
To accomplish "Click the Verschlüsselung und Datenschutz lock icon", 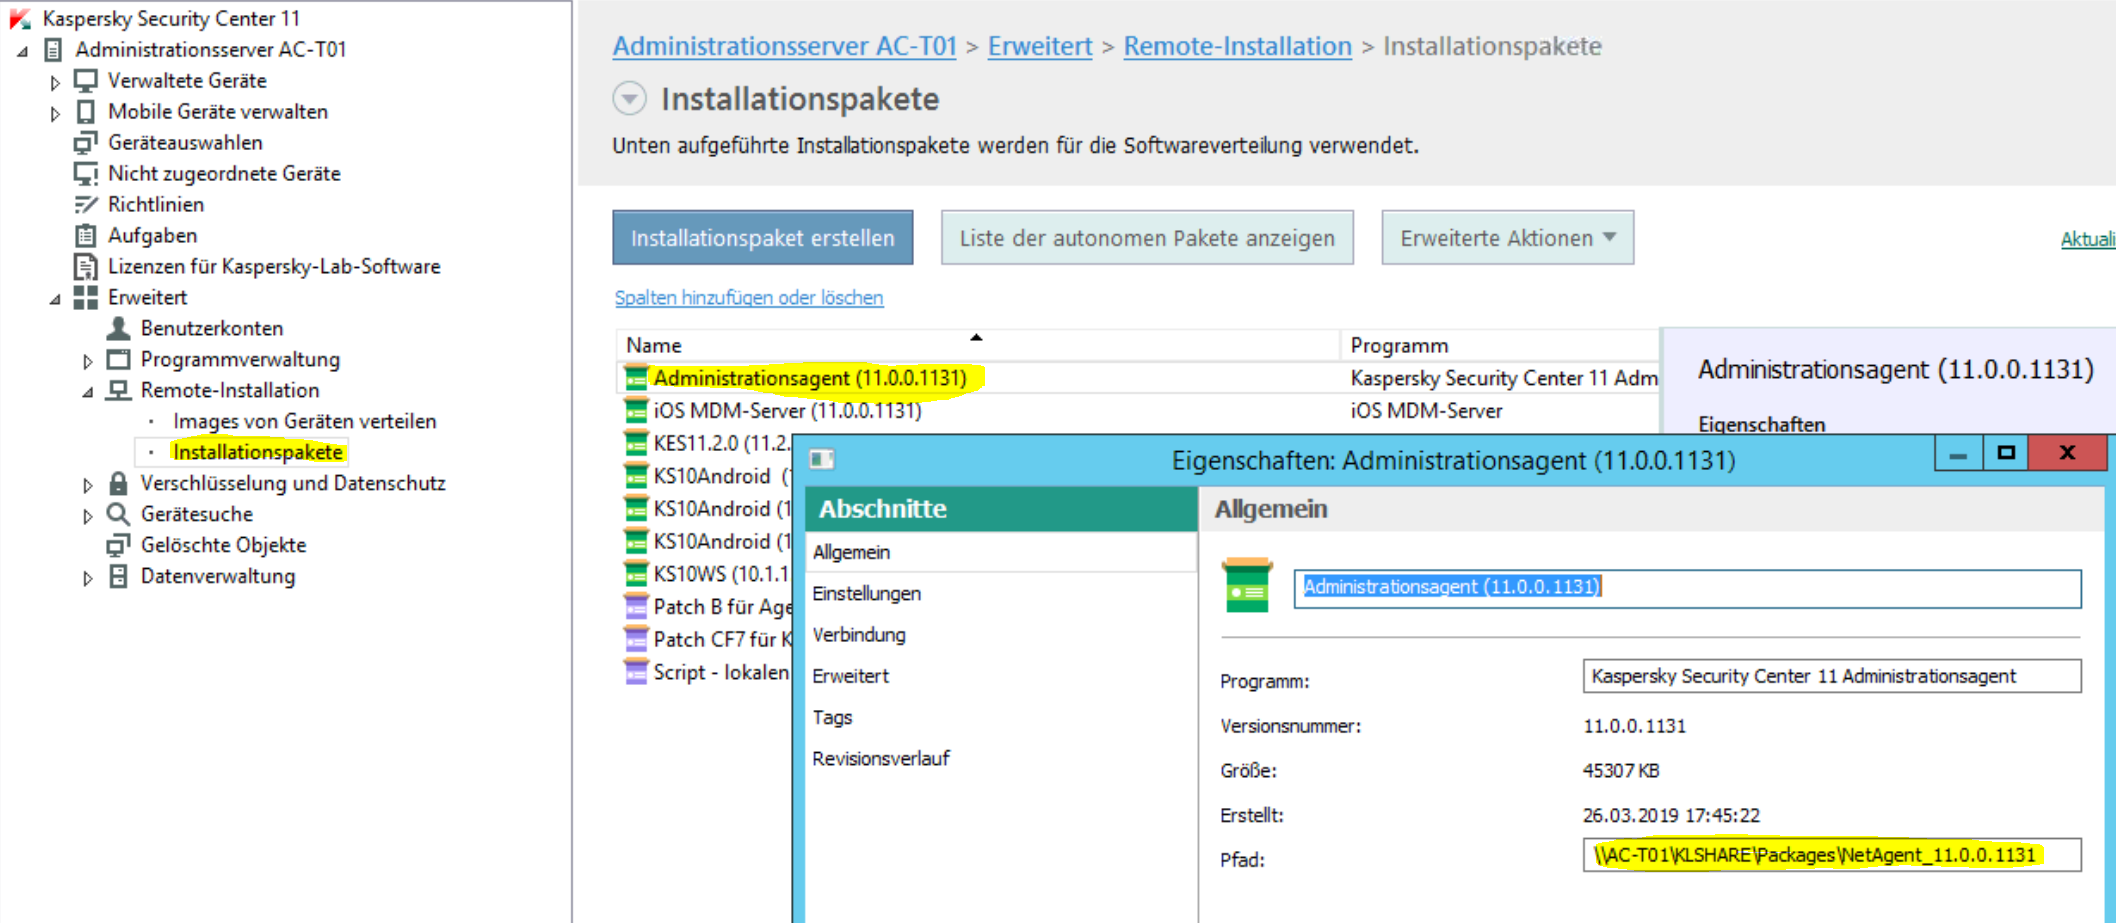I will click(x=118, y=483).
